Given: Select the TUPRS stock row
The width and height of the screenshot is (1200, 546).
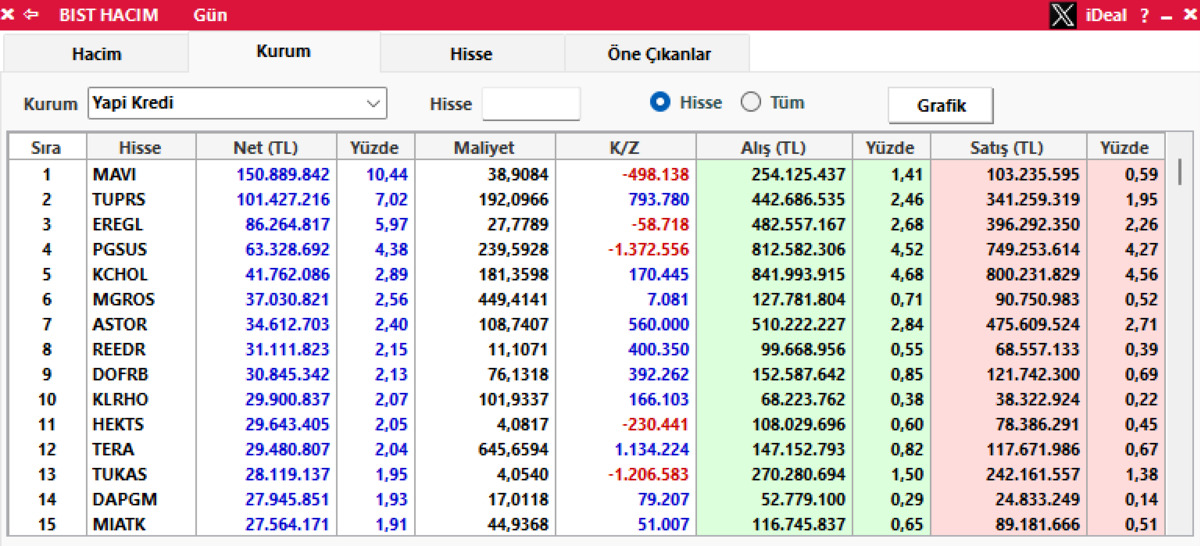Looking at the screenshot, I should 587,199.
